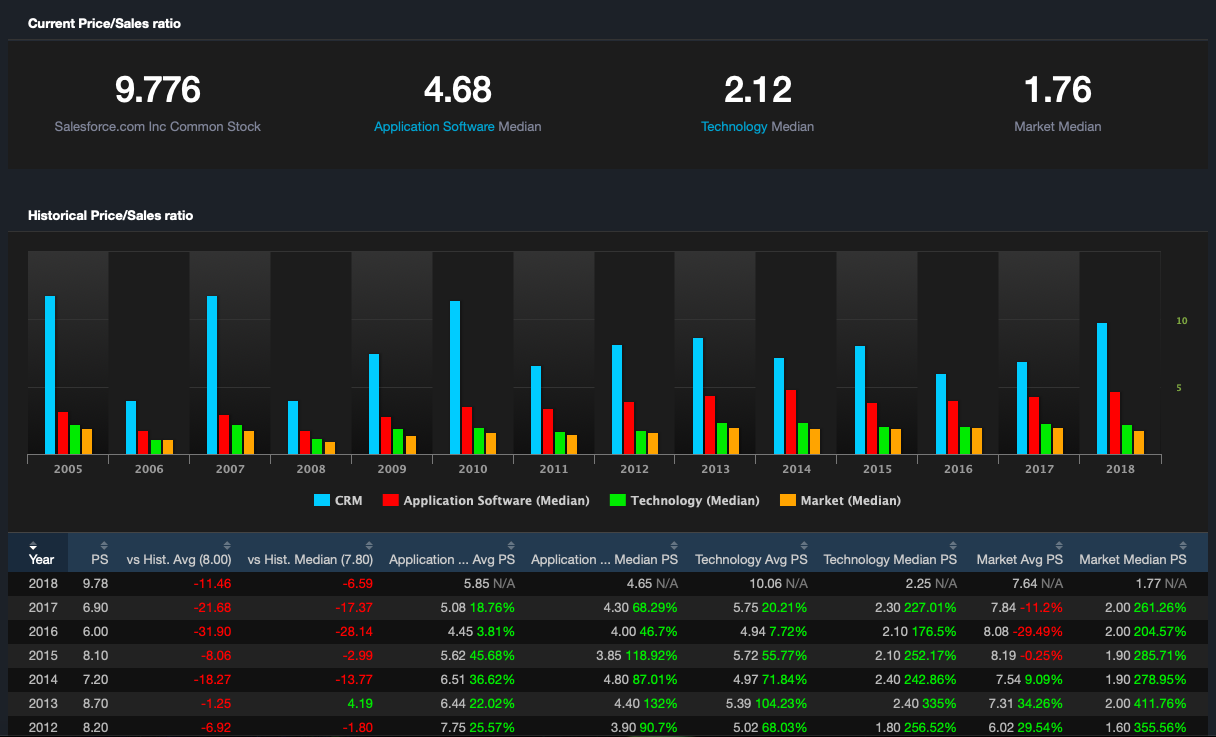Click the "Salesforce.com Inc Common Stock" label
The height and width of the screenshot is (737, 1216).
click(x=158, y=127)
